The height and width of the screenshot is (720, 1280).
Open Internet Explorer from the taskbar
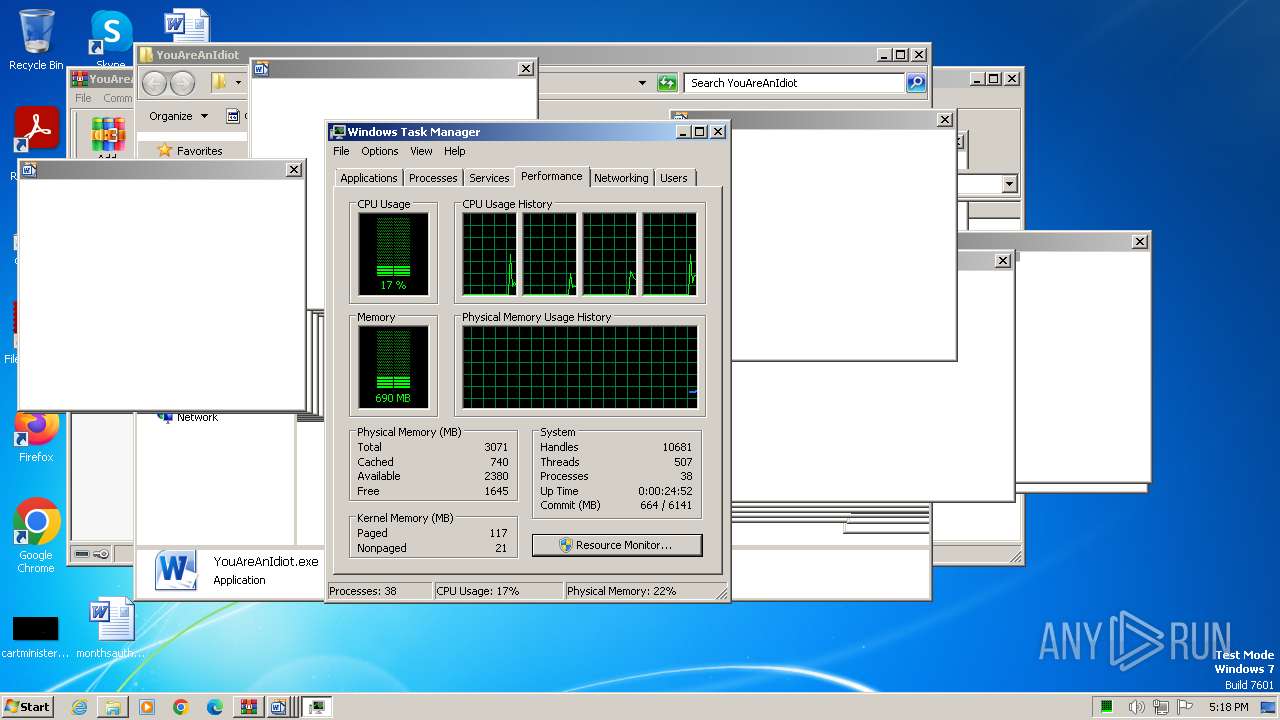click(79, 707)
